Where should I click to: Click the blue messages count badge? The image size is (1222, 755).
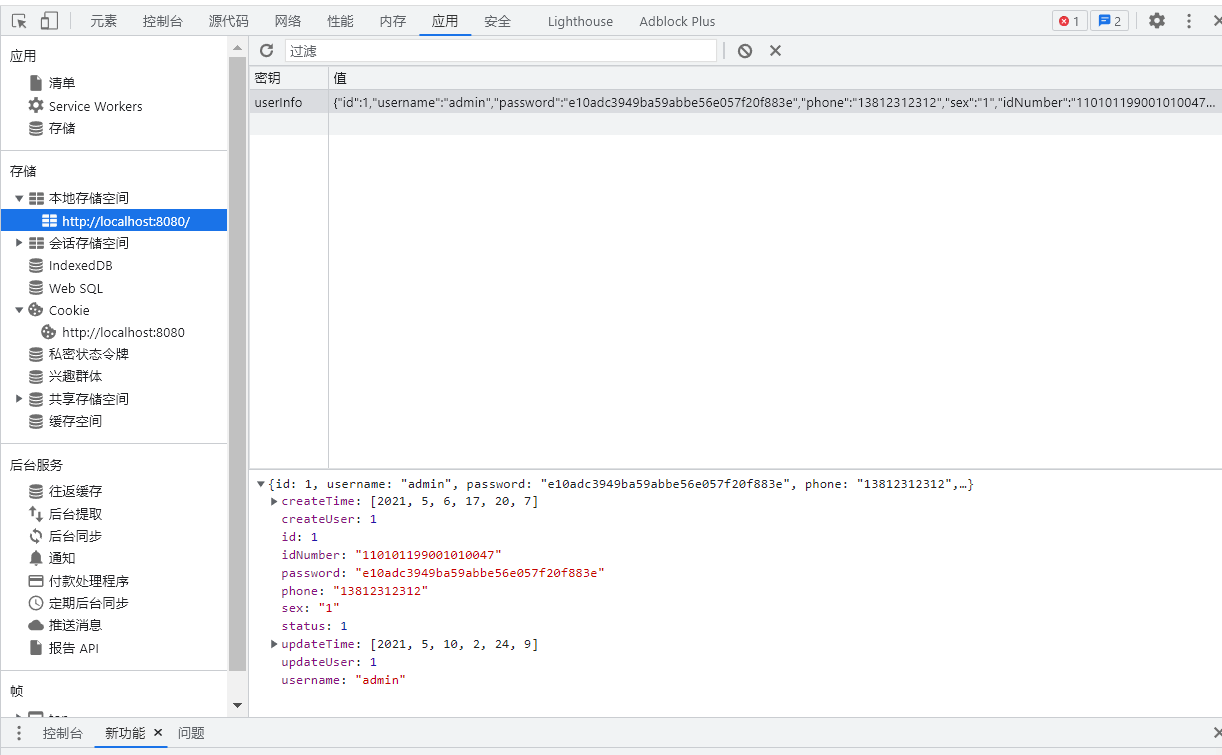pyautogui.click(x=1109, y=21)
